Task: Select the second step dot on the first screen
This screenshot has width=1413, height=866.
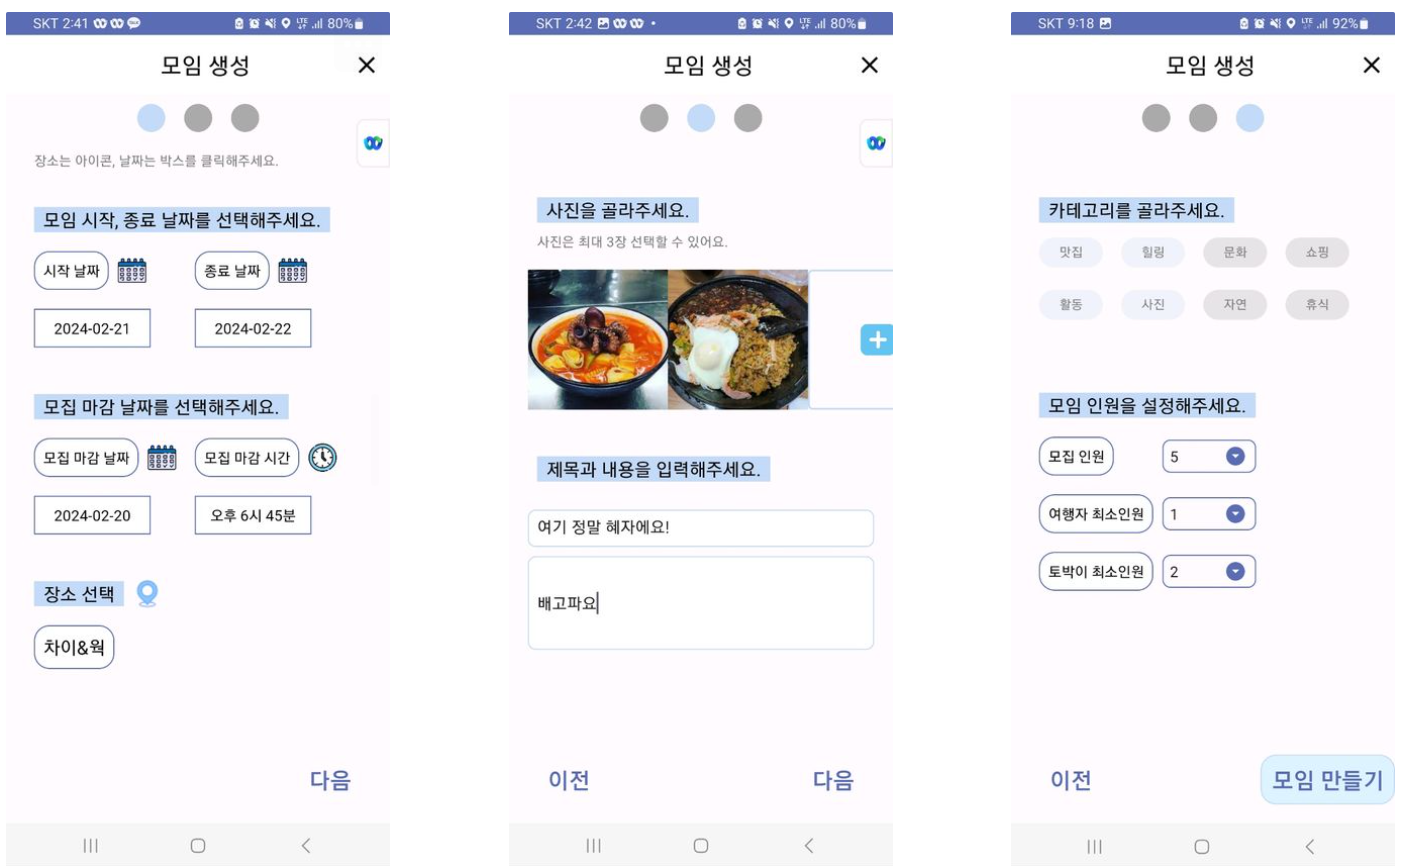Action: (x=198, y=118)
